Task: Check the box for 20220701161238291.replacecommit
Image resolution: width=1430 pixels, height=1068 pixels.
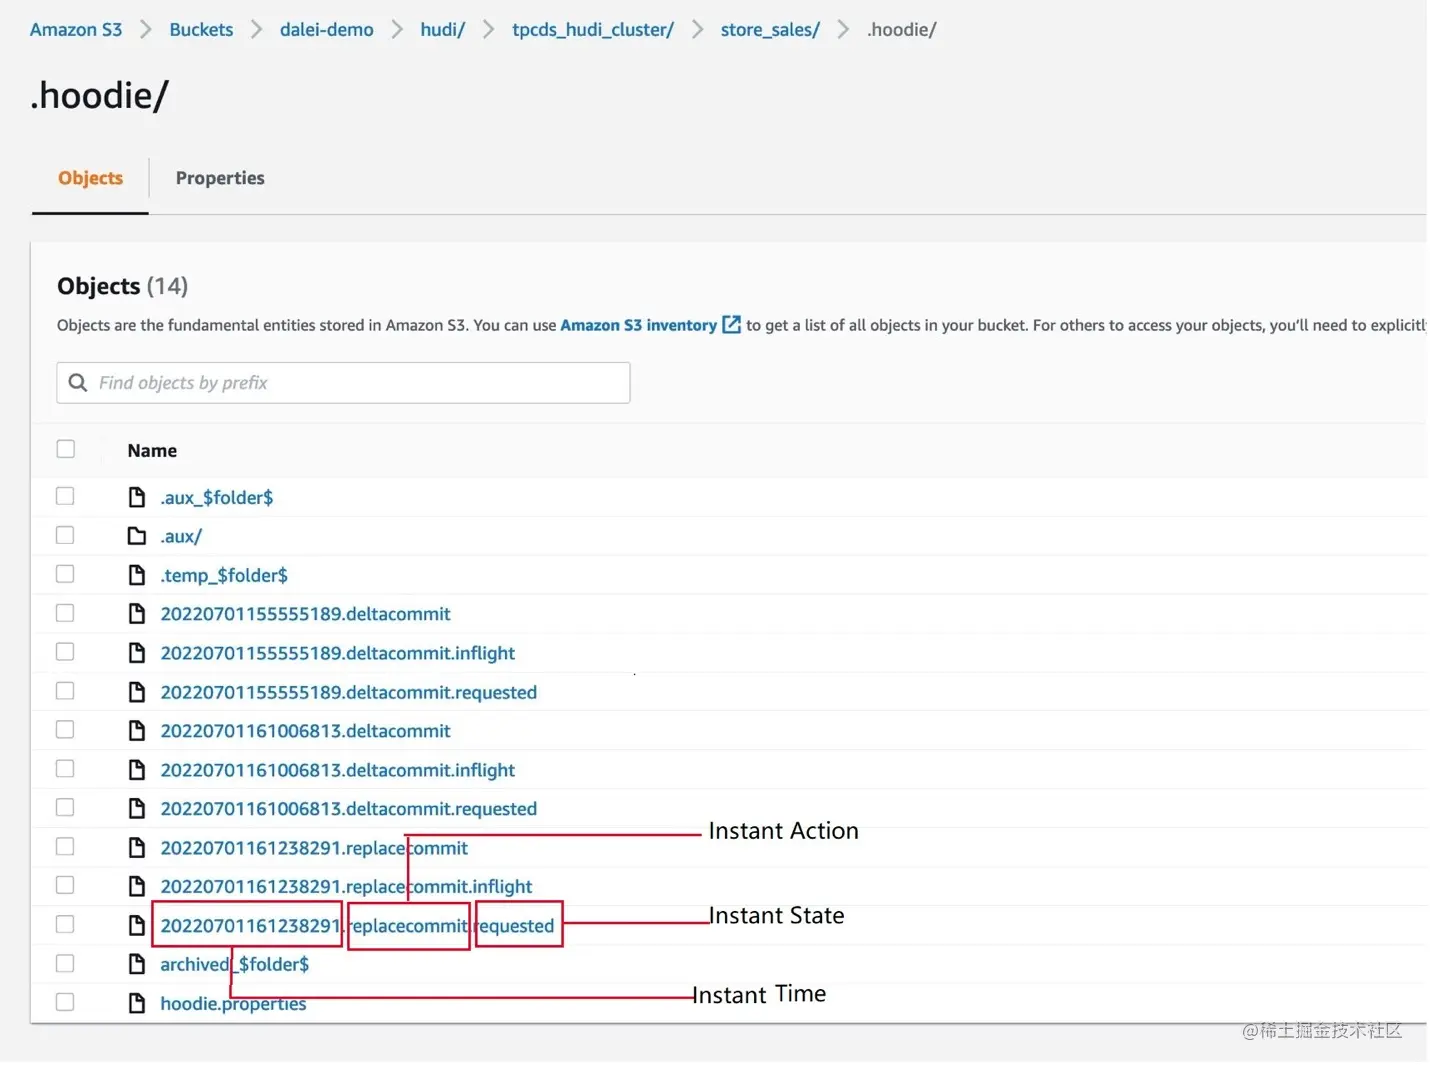Action: (x=66, y=847)
